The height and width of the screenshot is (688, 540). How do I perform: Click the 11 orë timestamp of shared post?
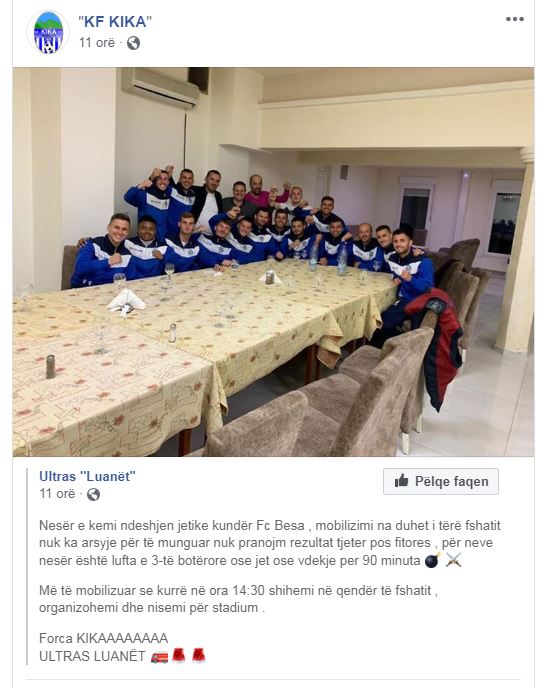coord(57,494)
